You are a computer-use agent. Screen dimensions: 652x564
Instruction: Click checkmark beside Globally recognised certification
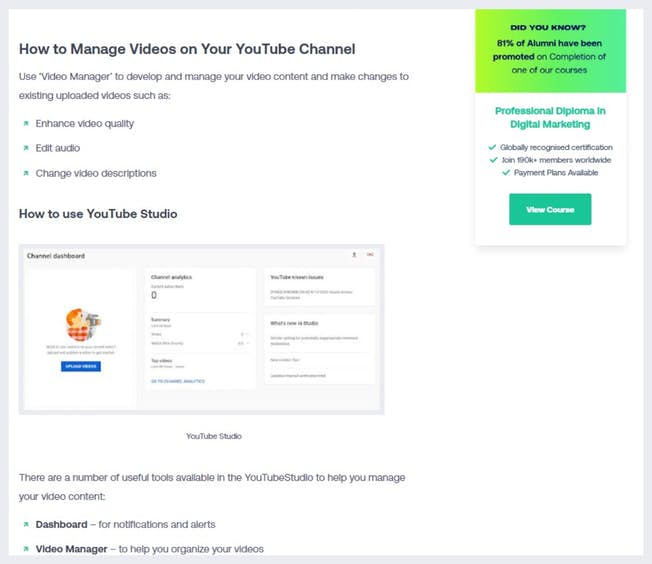[492, 147]
